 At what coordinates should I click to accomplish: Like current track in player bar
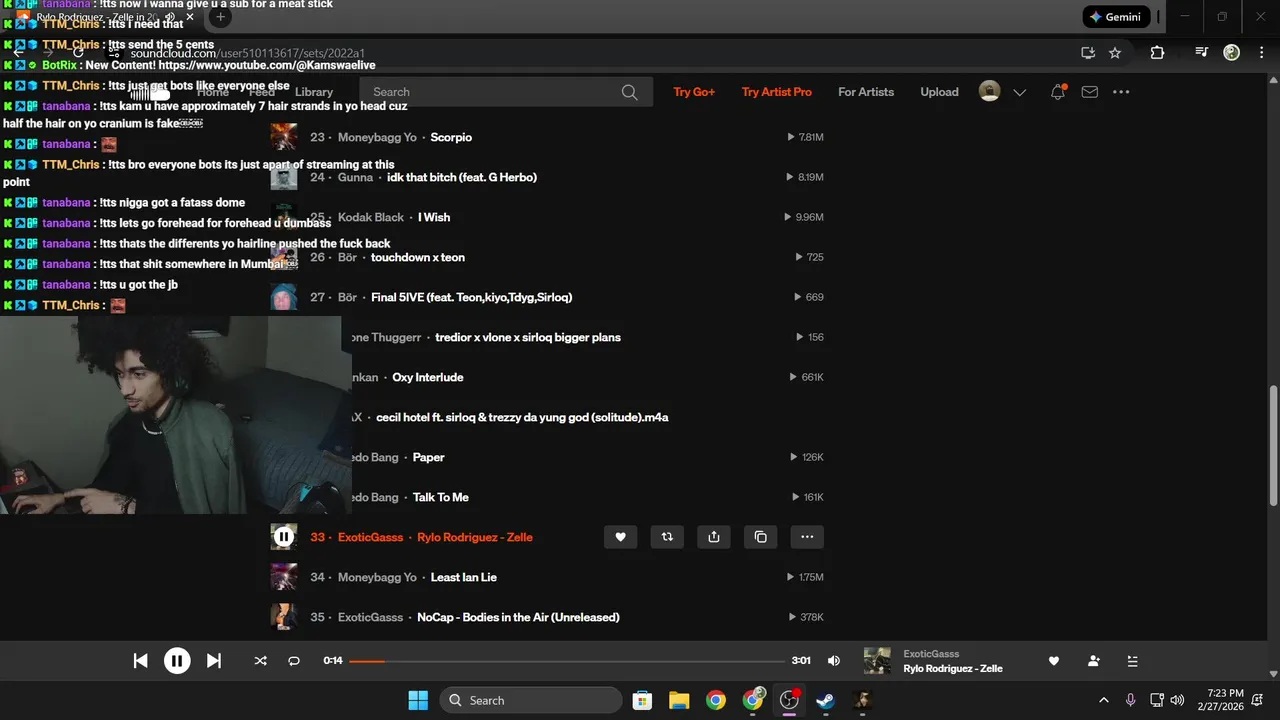(1053, 661)
